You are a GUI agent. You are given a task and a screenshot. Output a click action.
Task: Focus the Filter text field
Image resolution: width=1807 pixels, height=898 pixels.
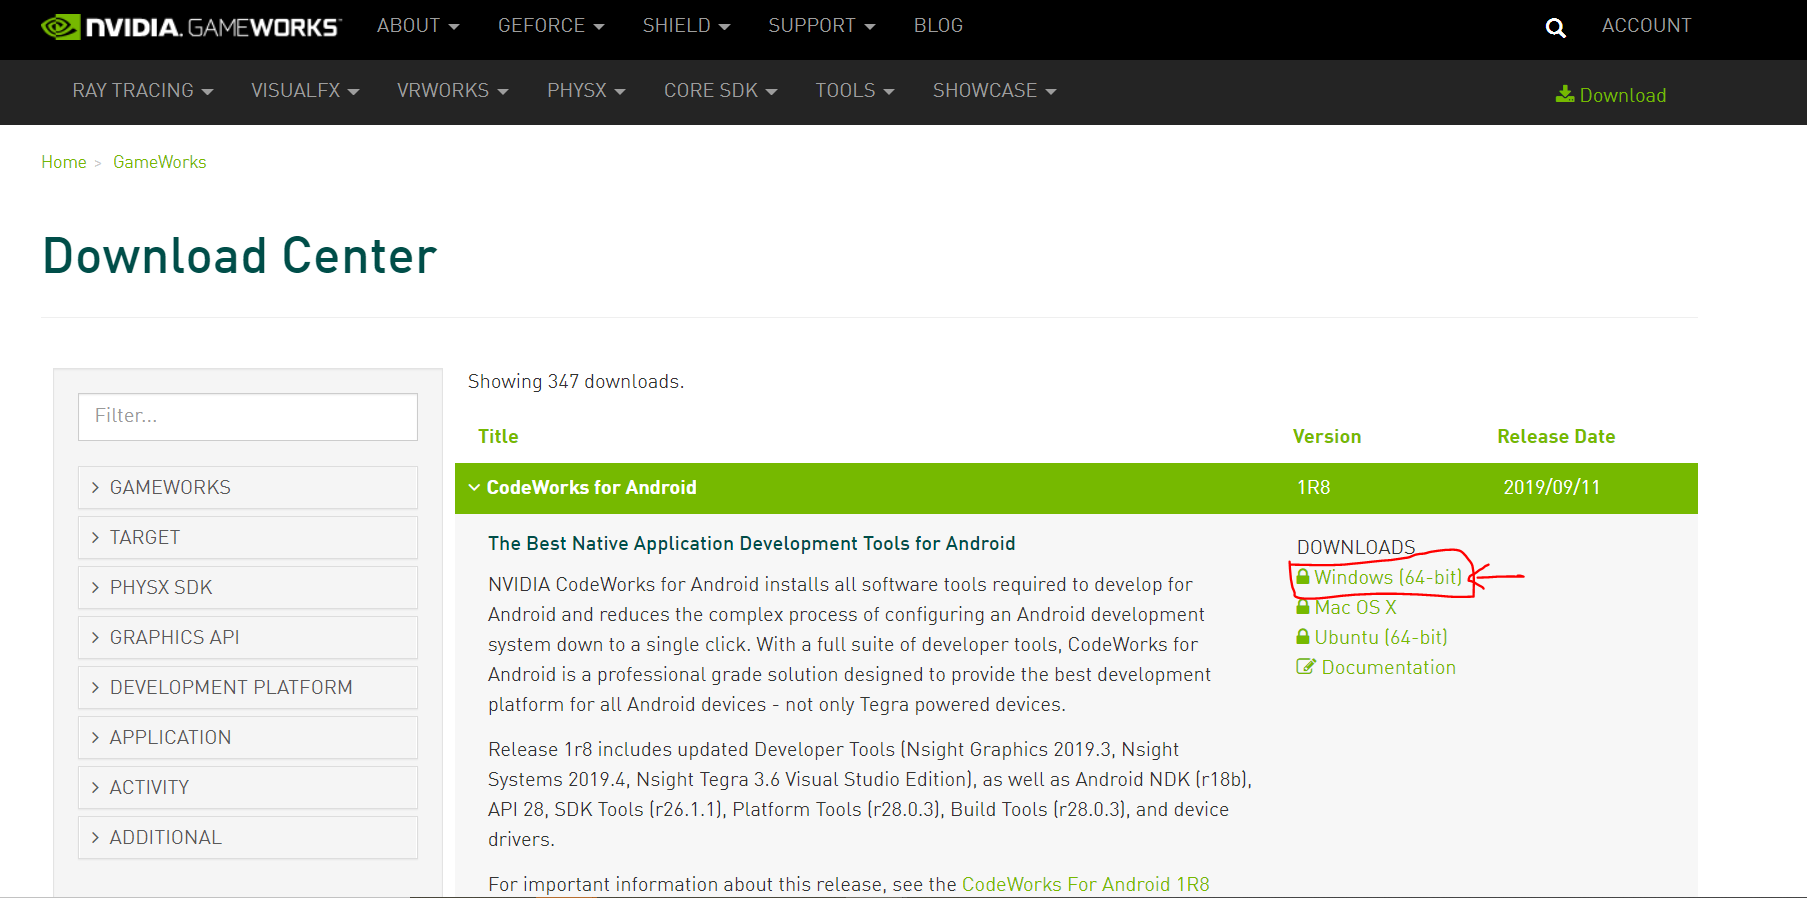248,416
